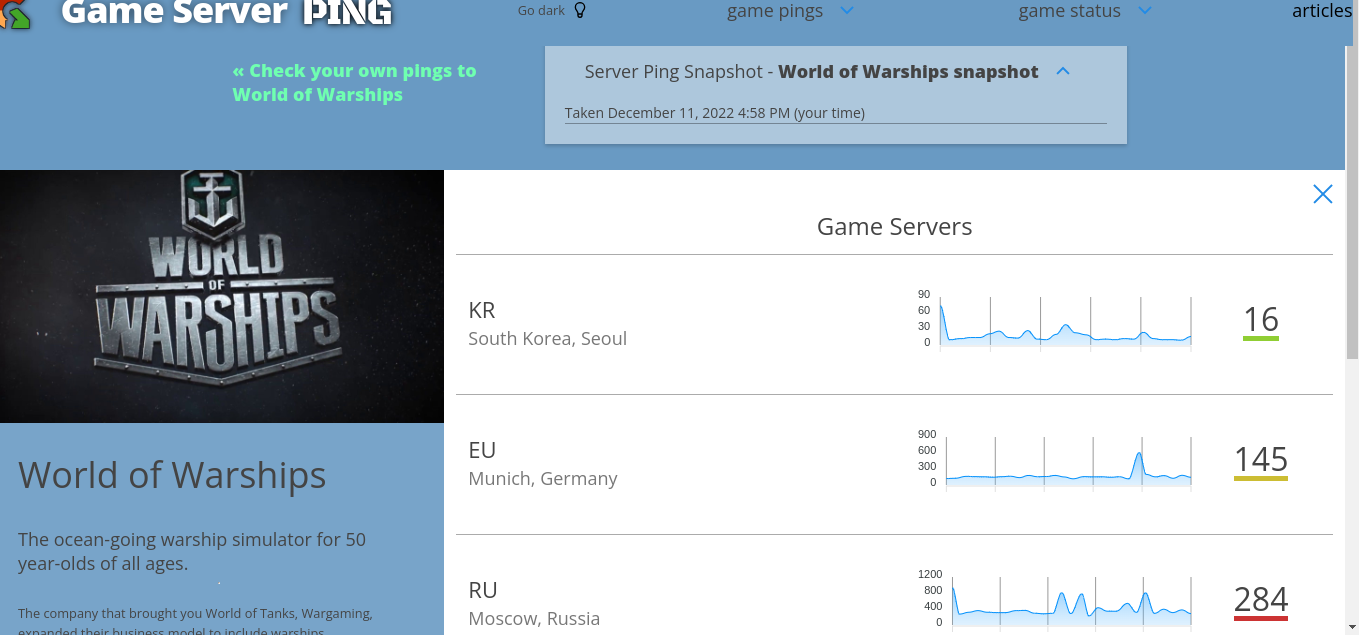Click the yellow indicator bar under 145
This screenshot has width=1359, height=635.
pyautogui.click(x=1261, y=479)
